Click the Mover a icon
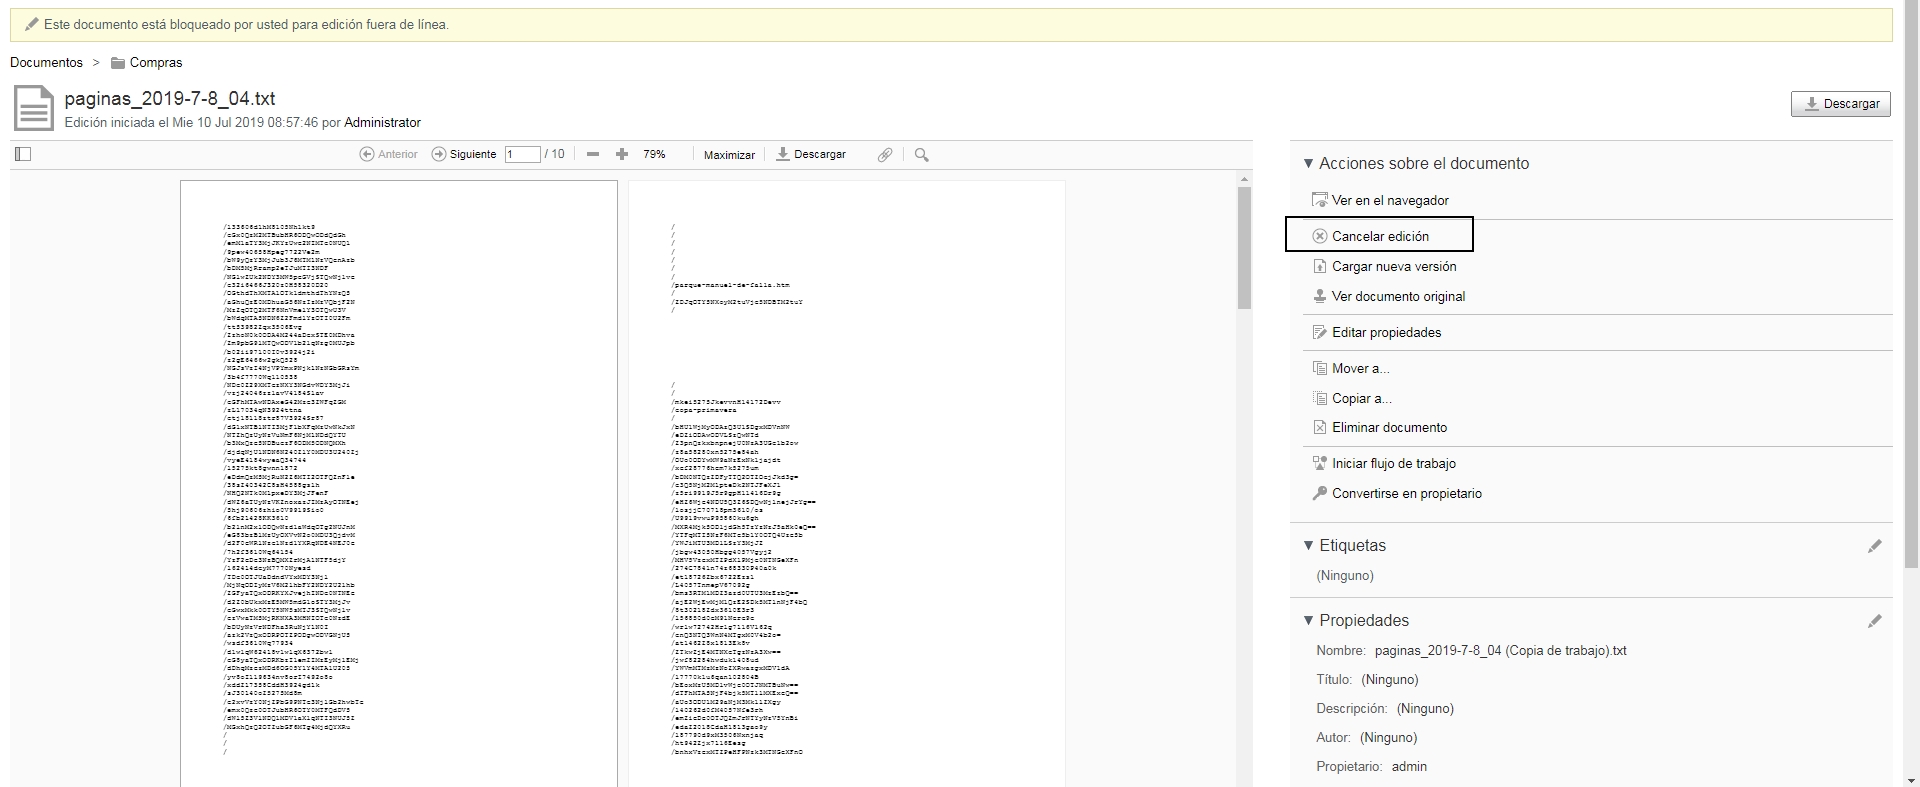1920x787 pixels. coord(1319,368)
